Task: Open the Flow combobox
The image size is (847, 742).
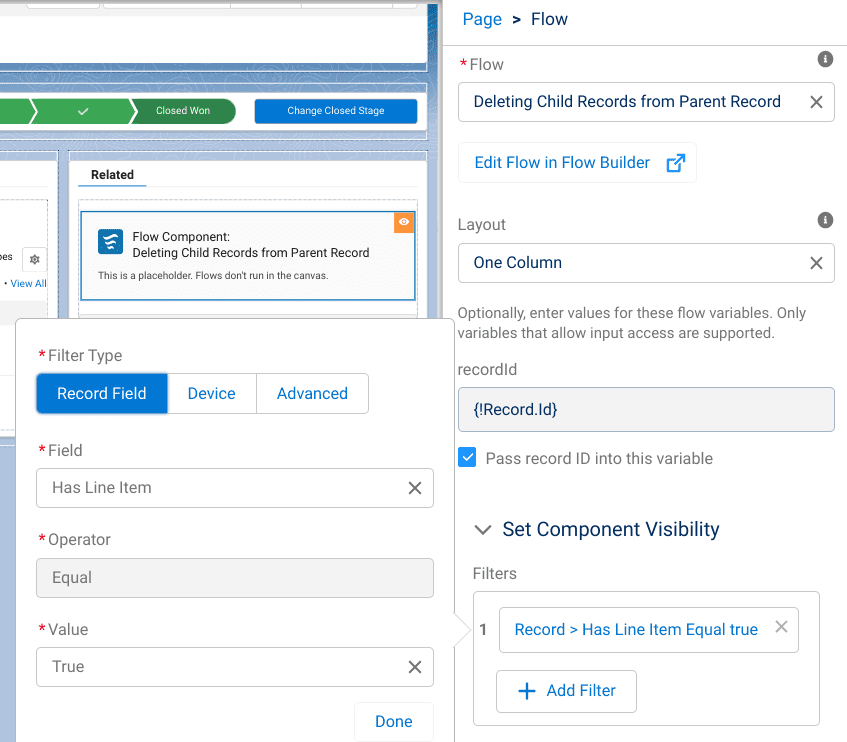Action: pyautogui.click(x=646, y=102)
